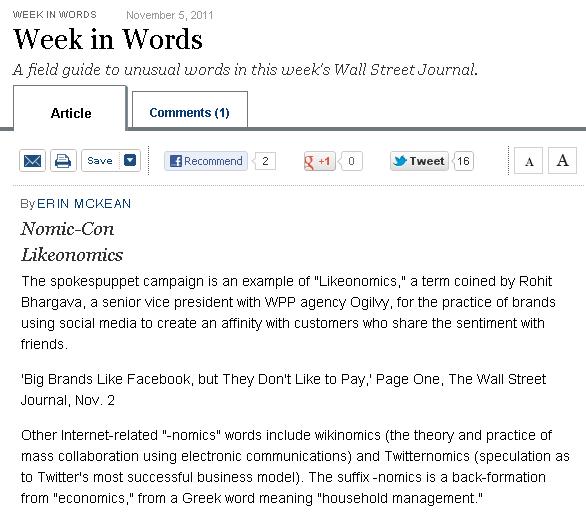The height and width of the screenshot is (521, 586).
Task: Select the larger font size A
Action: (562, 160)
